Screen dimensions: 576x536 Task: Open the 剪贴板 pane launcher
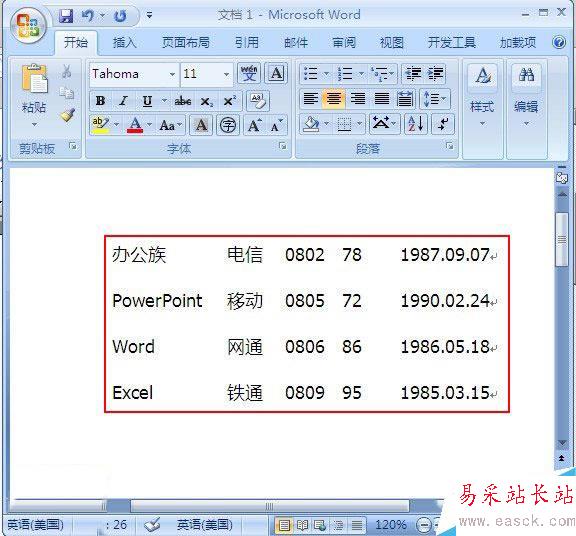point(73,146)
